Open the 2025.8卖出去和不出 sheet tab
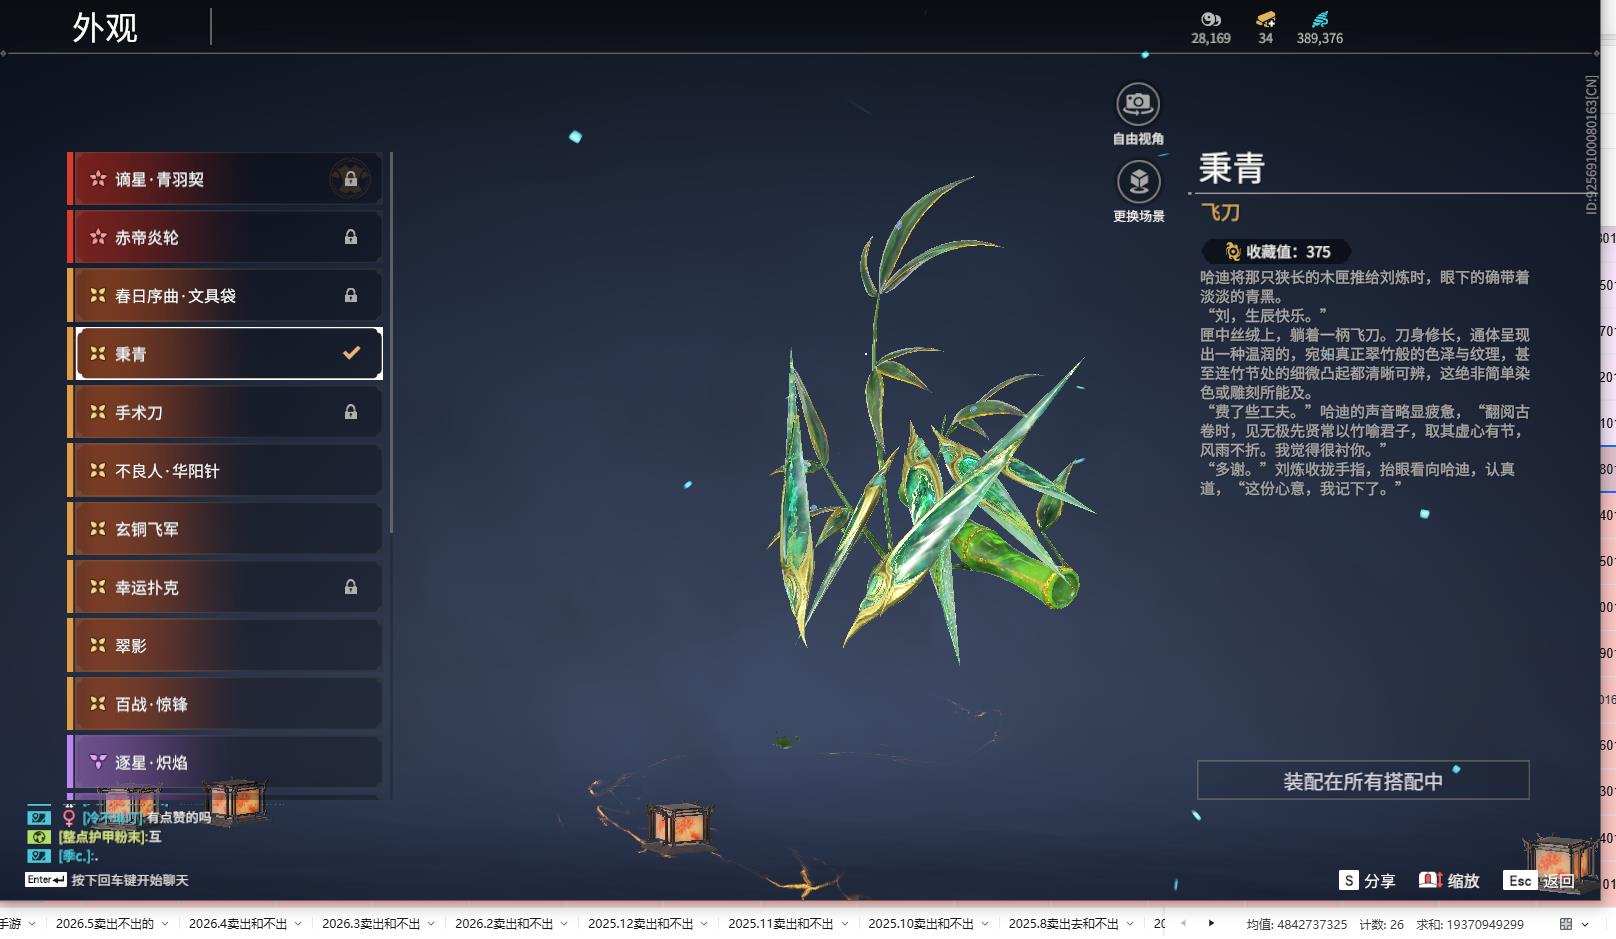The image size is (1616, 939). click(x=1063, y=924)
